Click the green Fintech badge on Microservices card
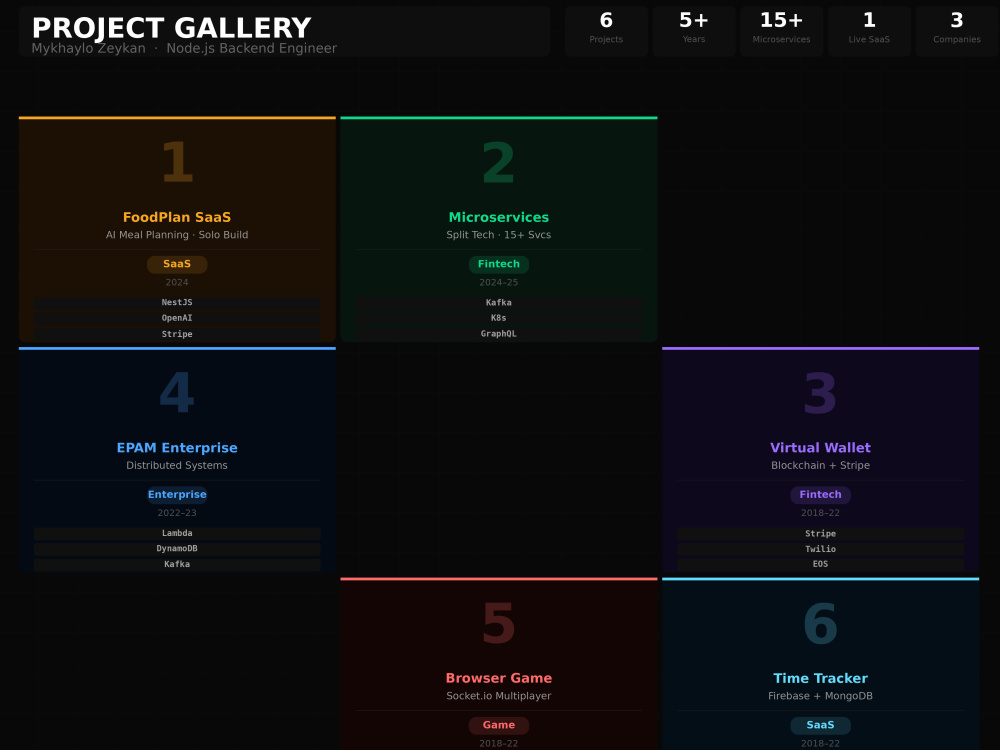Image resolution: width=1000 pixels, height=750 pixels. (499, 264)
